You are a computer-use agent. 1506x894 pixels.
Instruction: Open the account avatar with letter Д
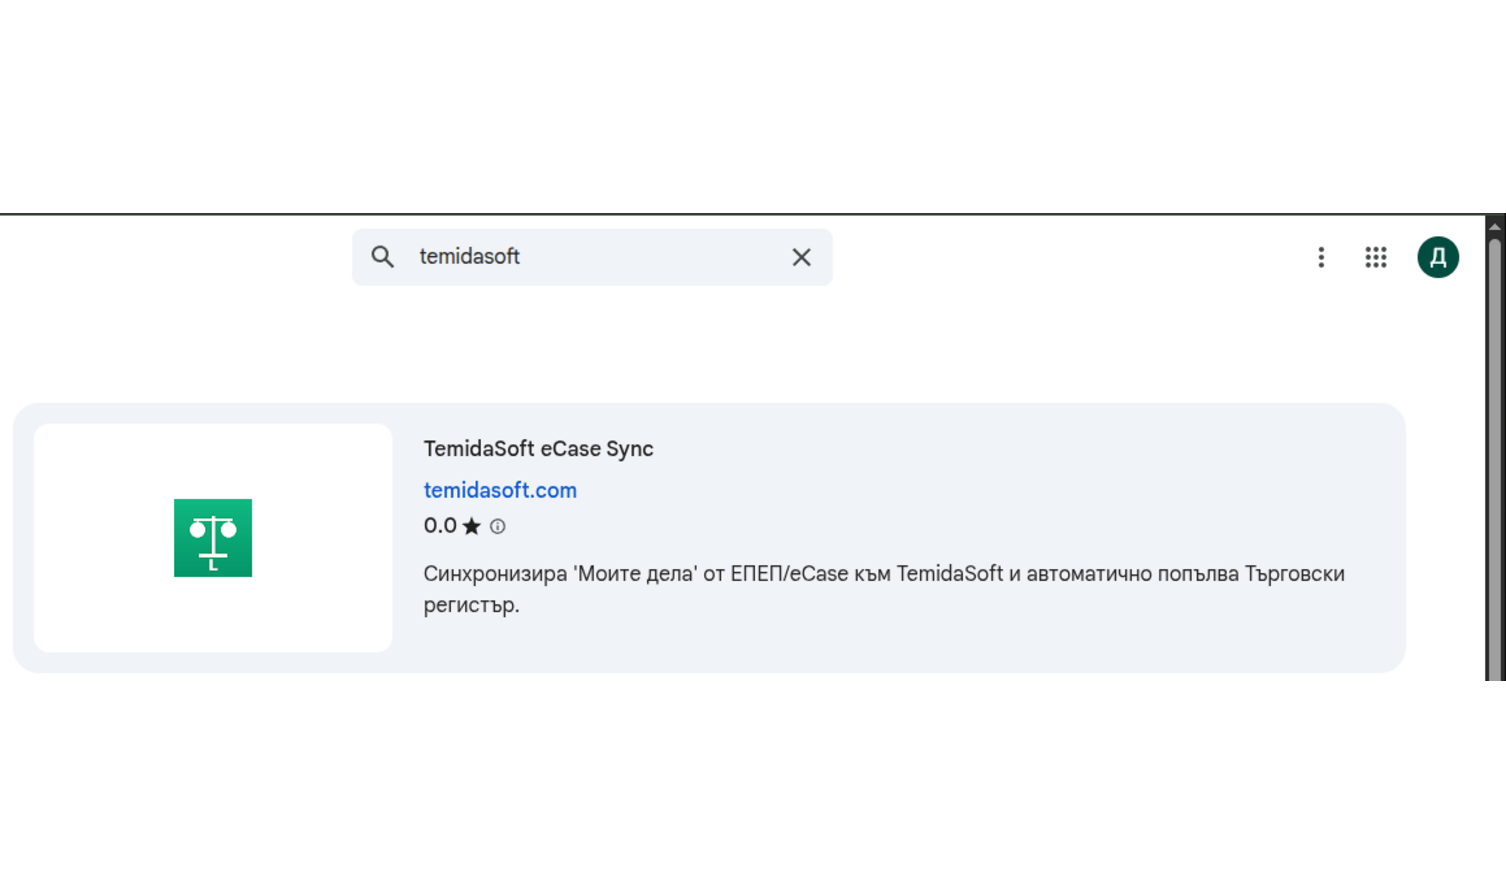[x=1438, y=257]
